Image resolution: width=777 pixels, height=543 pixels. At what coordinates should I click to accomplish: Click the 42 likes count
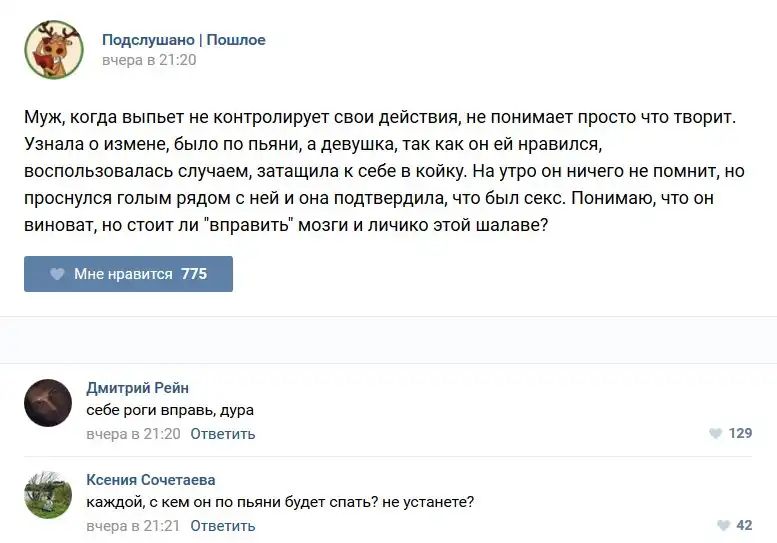pos(744,526)
